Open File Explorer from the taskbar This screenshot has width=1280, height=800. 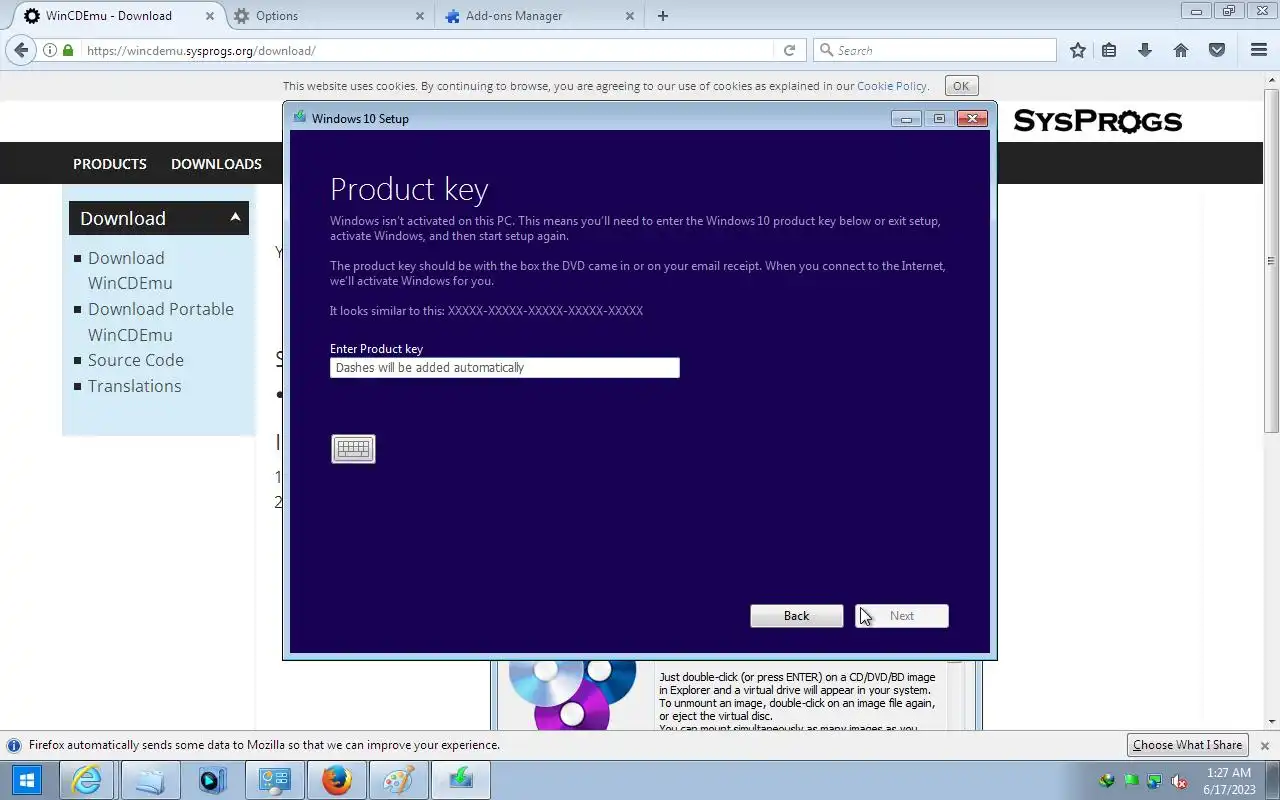[x=150, y=780]
